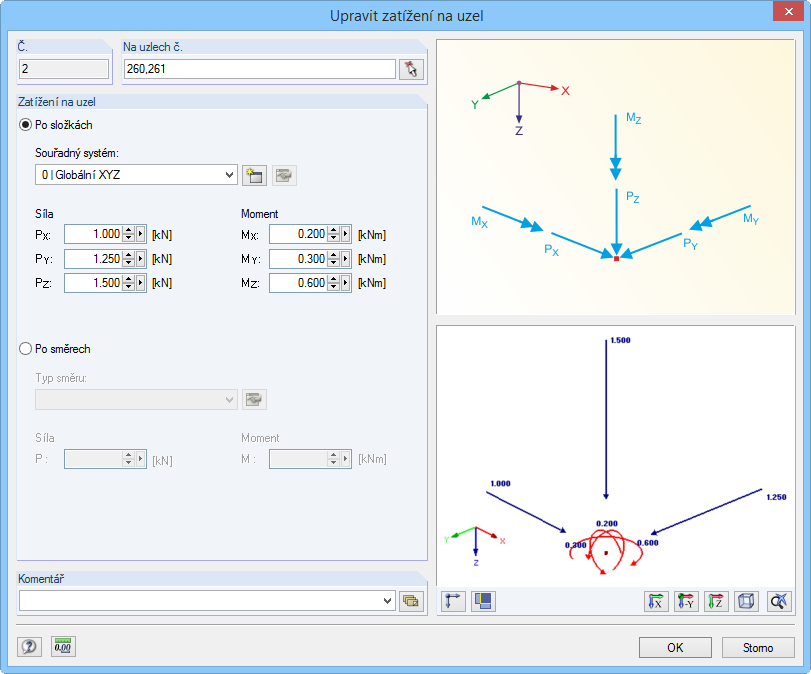Click the Px force input field
Viewport: 811px width, 674px height.
(x=94, y=234)
